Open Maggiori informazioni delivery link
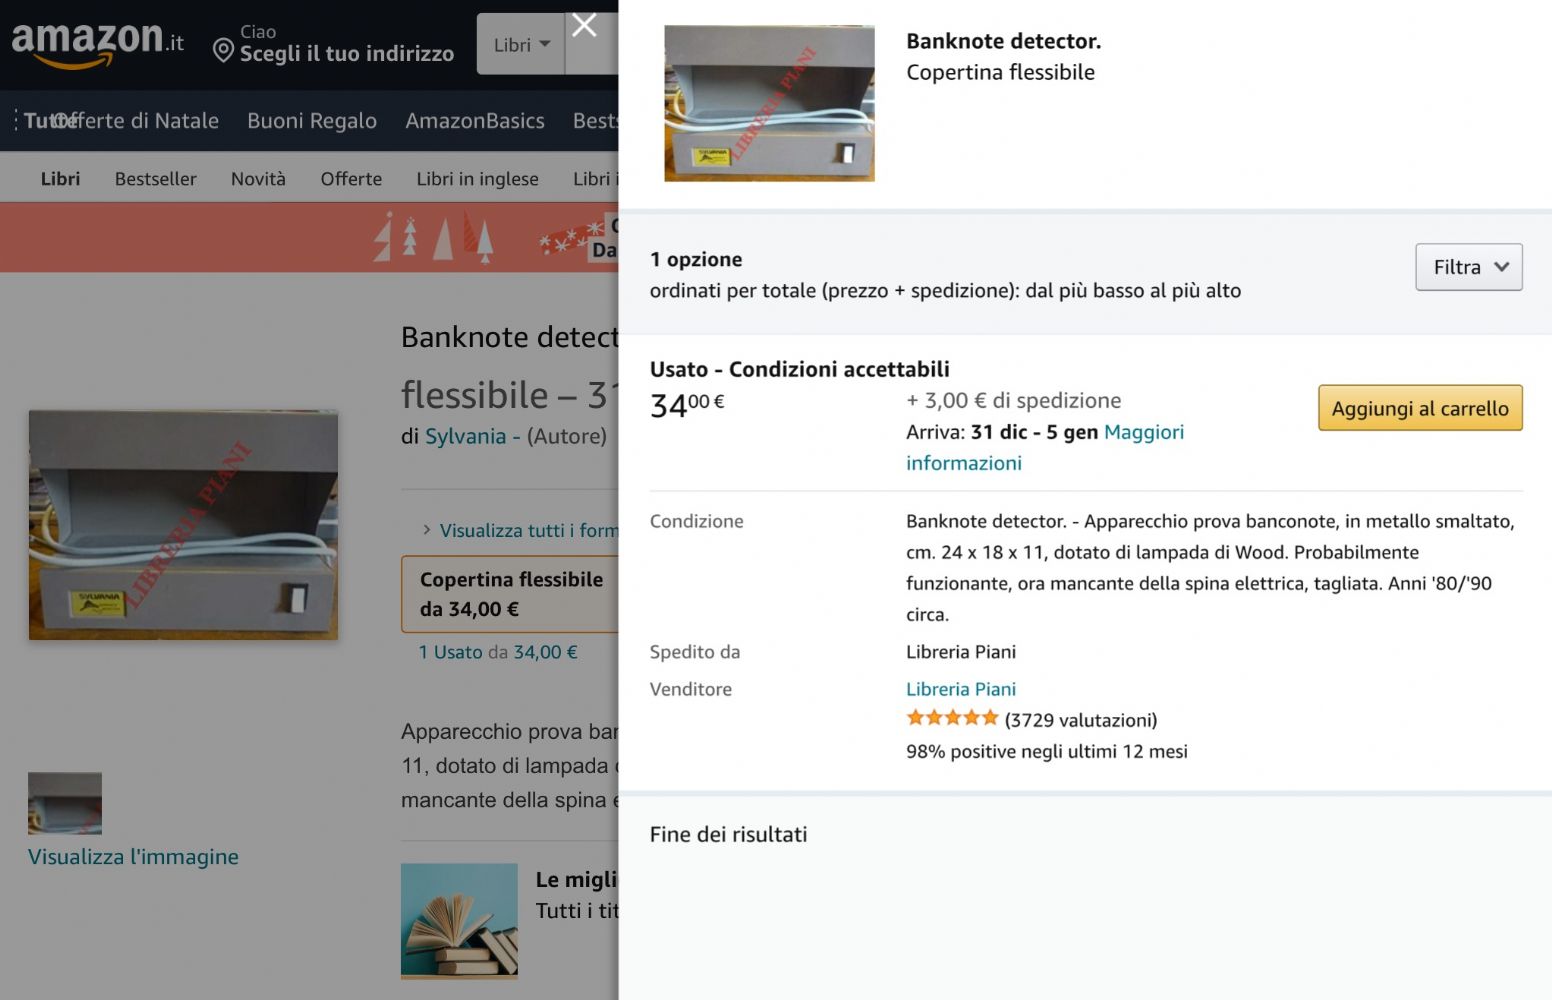Screen dimensions: 1552x1000 point(1045,447)
